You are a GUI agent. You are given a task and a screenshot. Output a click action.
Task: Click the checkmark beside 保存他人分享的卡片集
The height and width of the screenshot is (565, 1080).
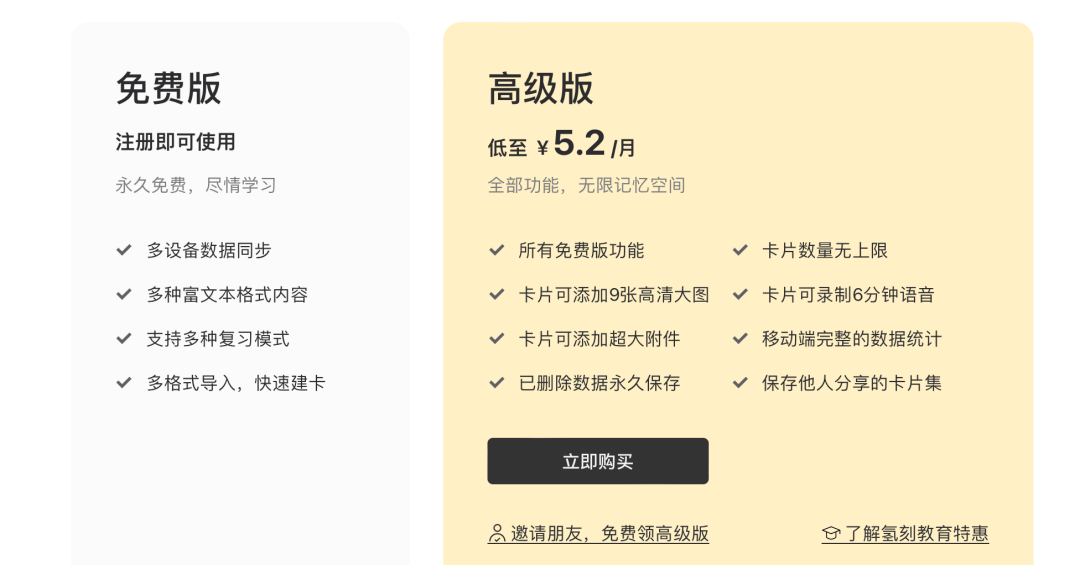(740, 382)
